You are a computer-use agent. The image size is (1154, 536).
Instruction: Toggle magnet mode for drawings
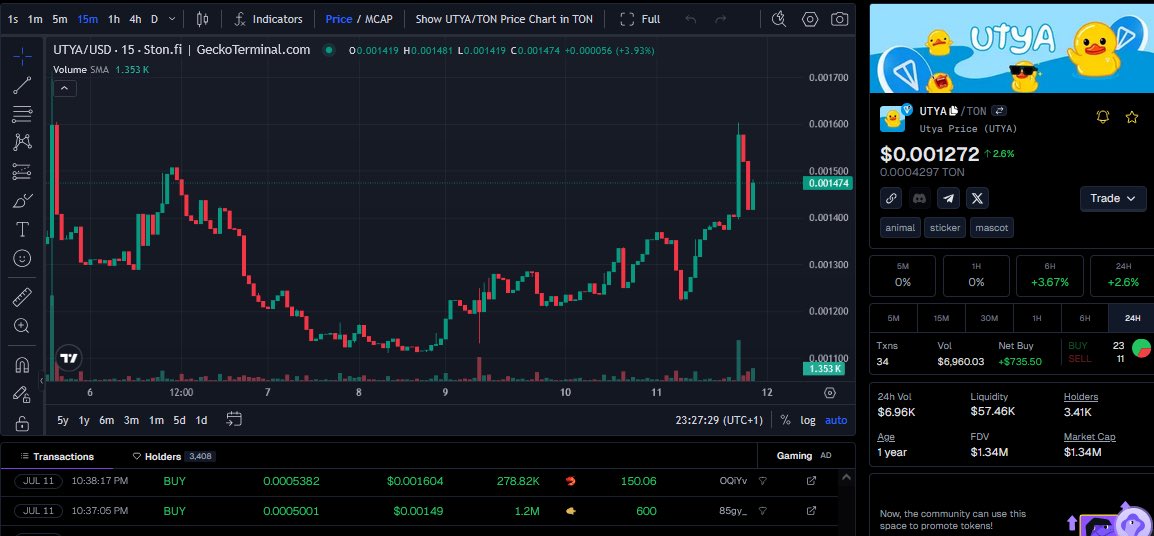click(x=22, y=365)
